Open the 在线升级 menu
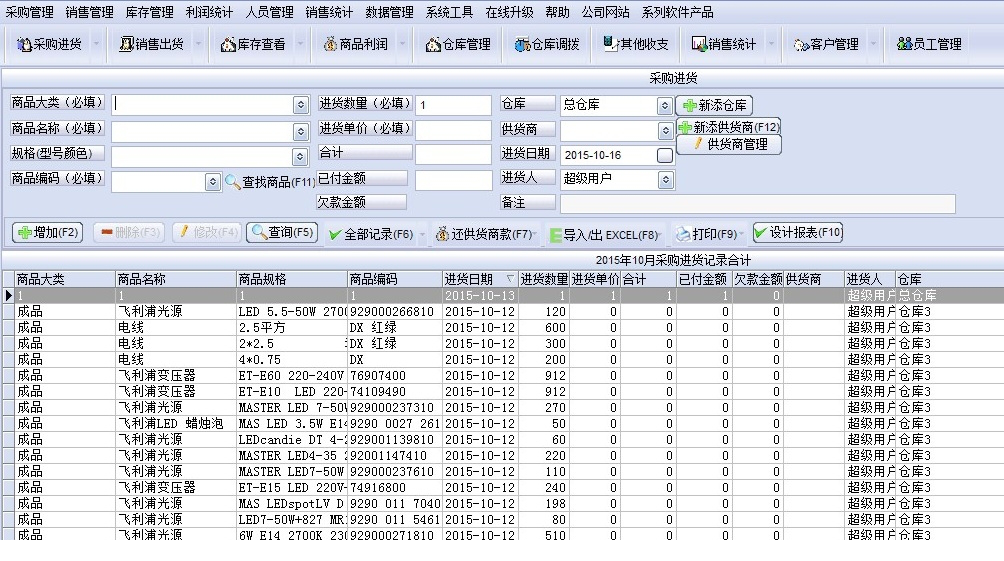The height and width of the screenshot is (561, 1004). pyautogui.click(x=509, y=12)
